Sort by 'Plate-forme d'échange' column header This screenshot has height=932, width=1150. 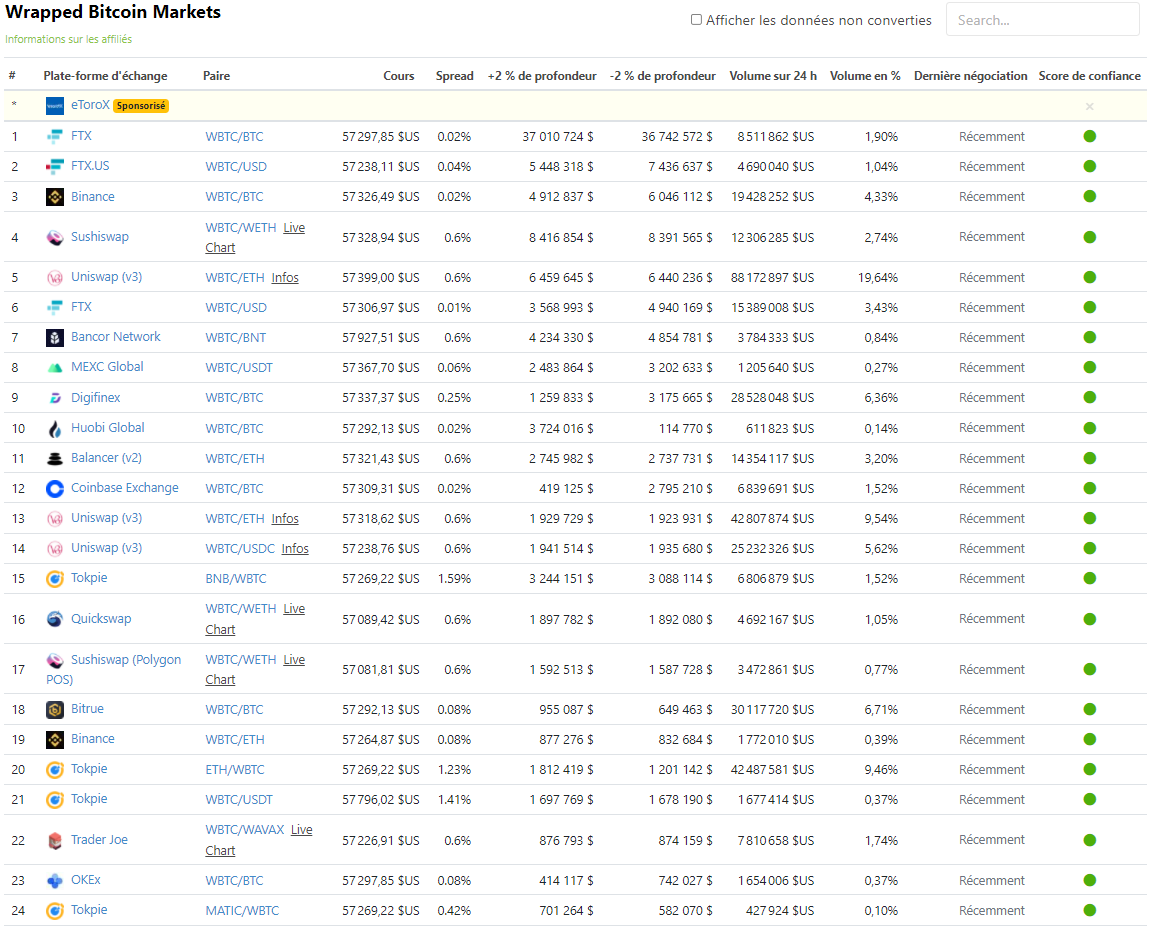pyautogui.click(x=105, y=76)
